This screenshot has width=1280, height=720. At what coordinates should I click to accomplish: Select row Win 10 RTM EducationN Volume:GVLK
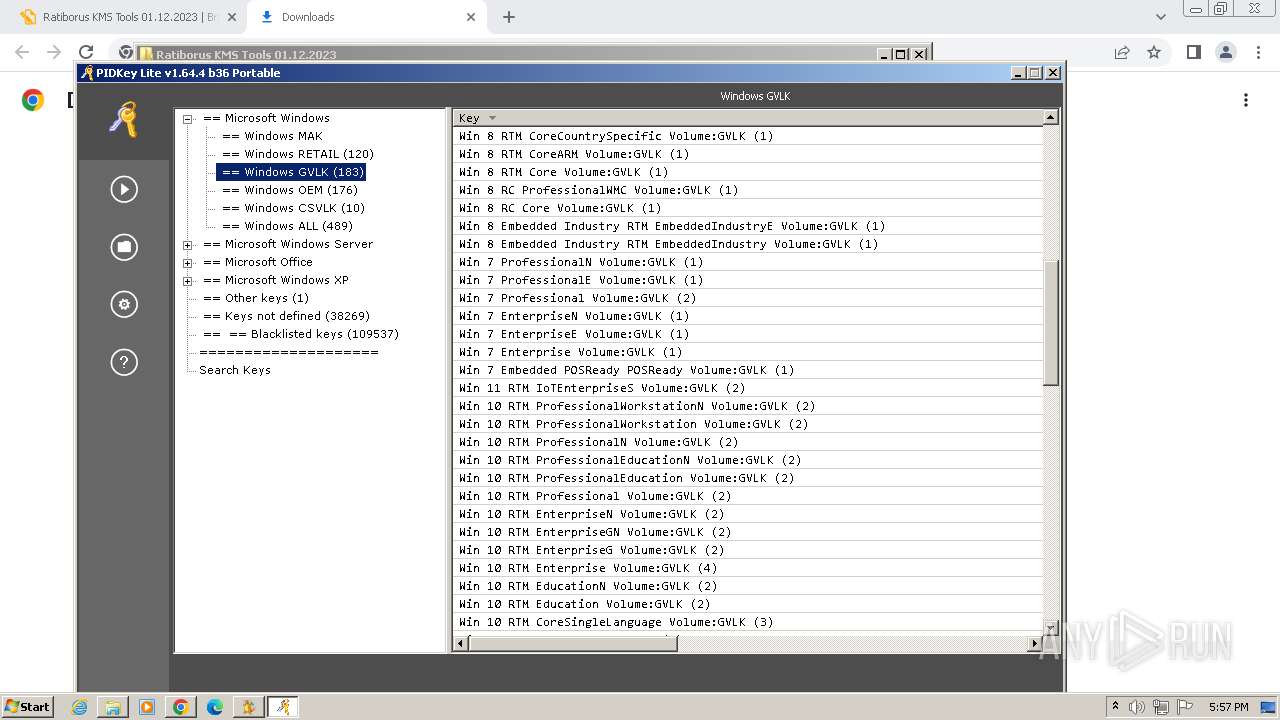coord(748,586)
